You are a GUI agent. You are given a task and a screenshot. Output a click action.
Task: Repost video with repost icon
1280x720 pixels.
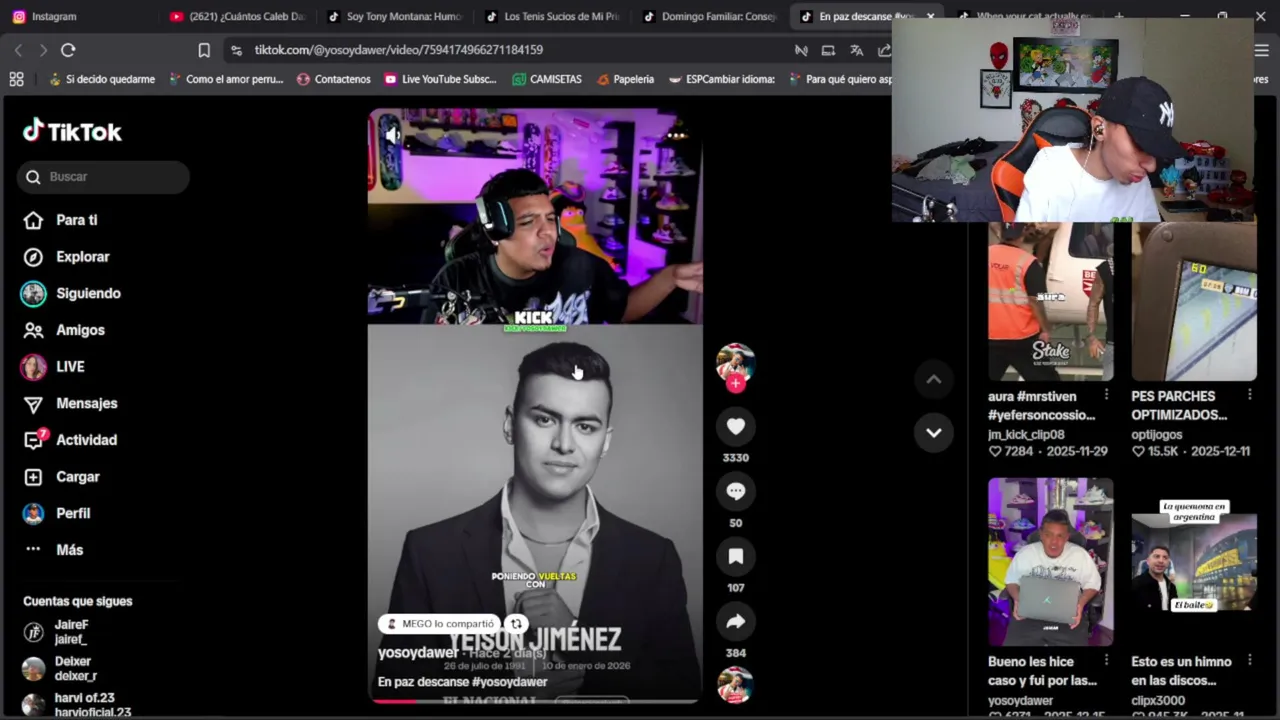[x=516, y=624]
